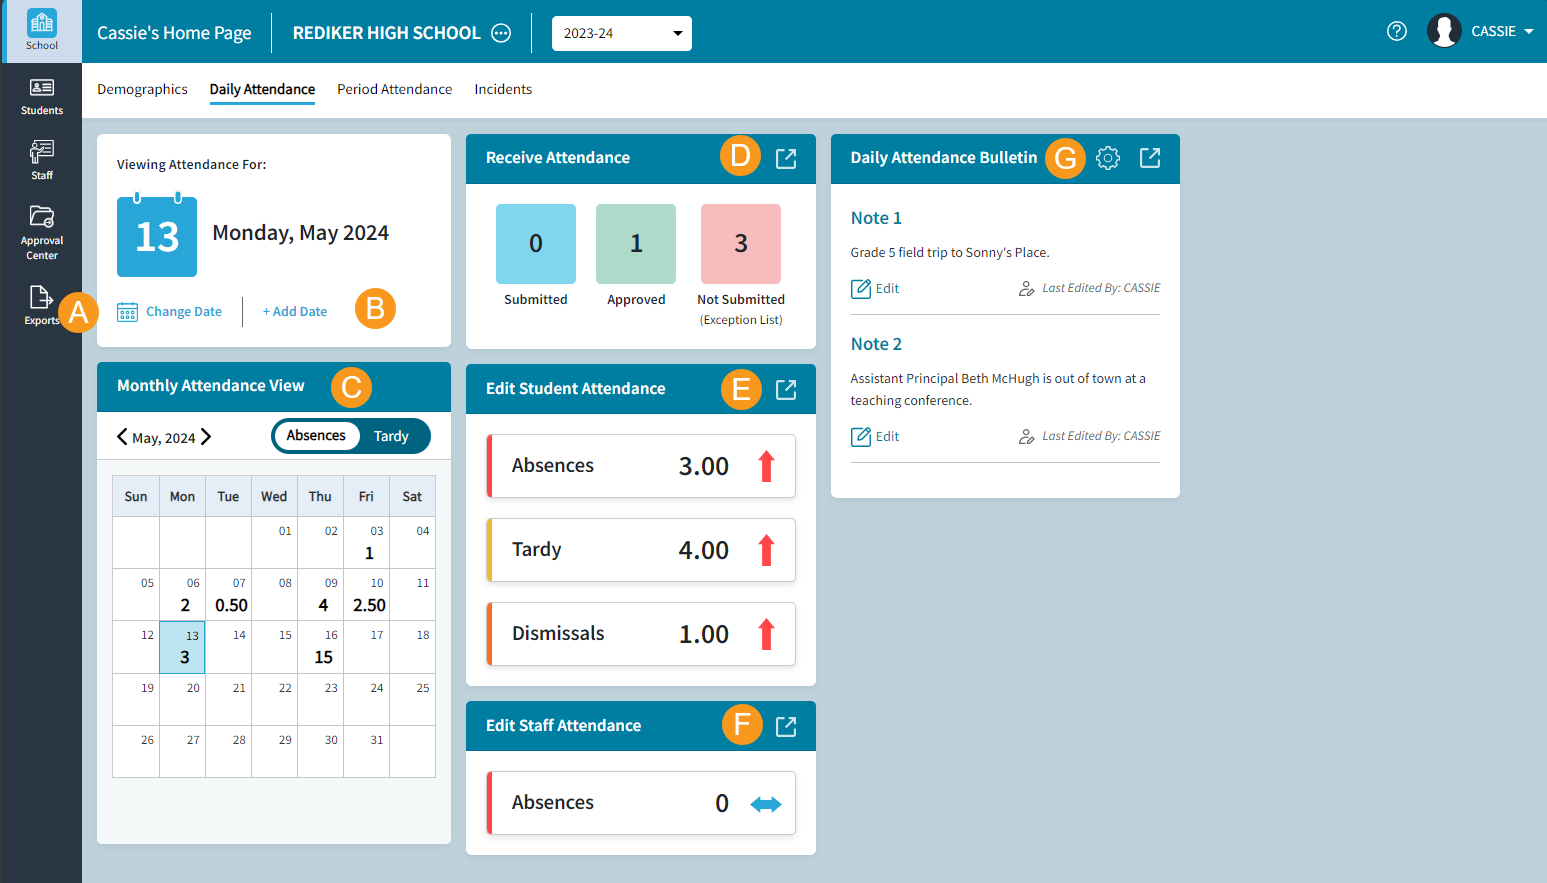Screen dimensions: 1547x883
Task: Select the Staff icon in the left sidebar
Action: click(41, 158)
